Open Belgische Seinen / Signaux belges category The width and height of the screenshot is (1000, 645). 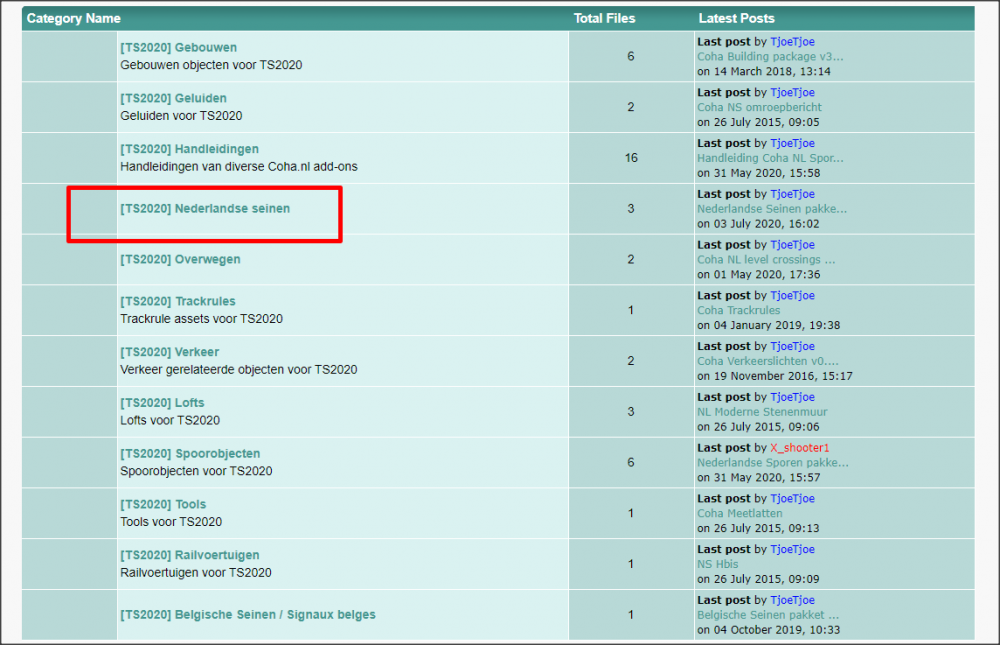click(x=248, y=615)
